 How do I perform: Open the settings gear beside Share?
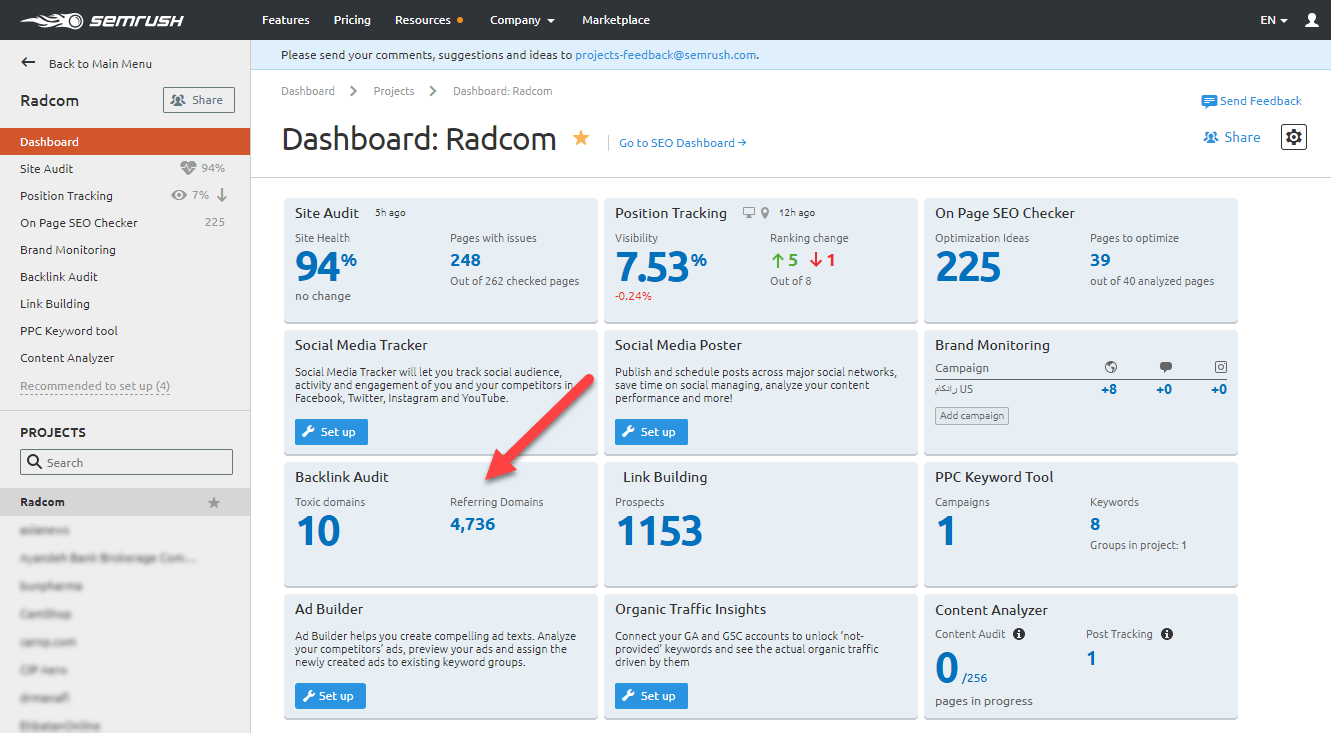[1293, 137]
